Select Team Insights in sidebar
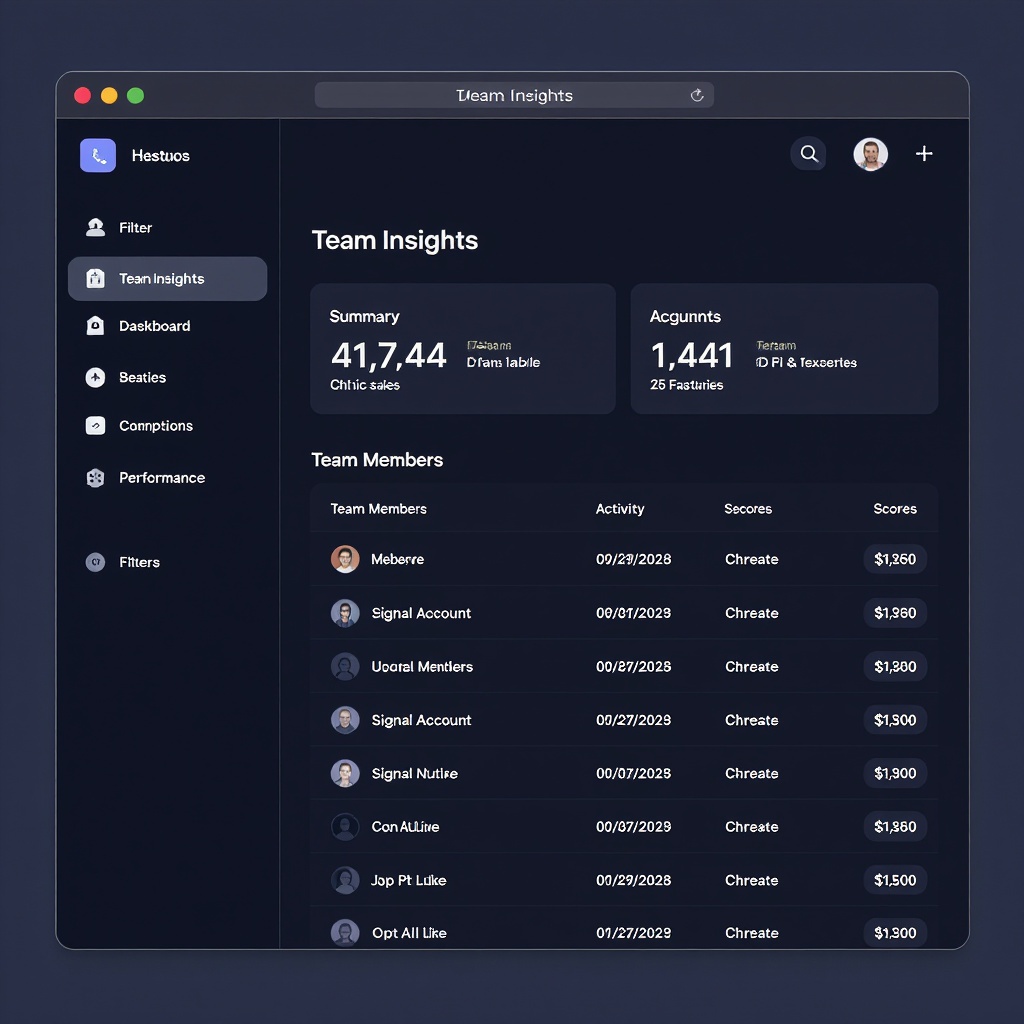This screenshot has width=1024, height=1024. [167, 279]
